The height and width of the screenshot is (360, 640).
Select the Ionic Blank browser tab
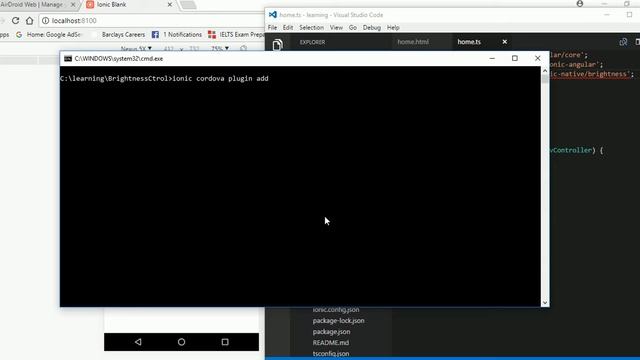[127, 4]
